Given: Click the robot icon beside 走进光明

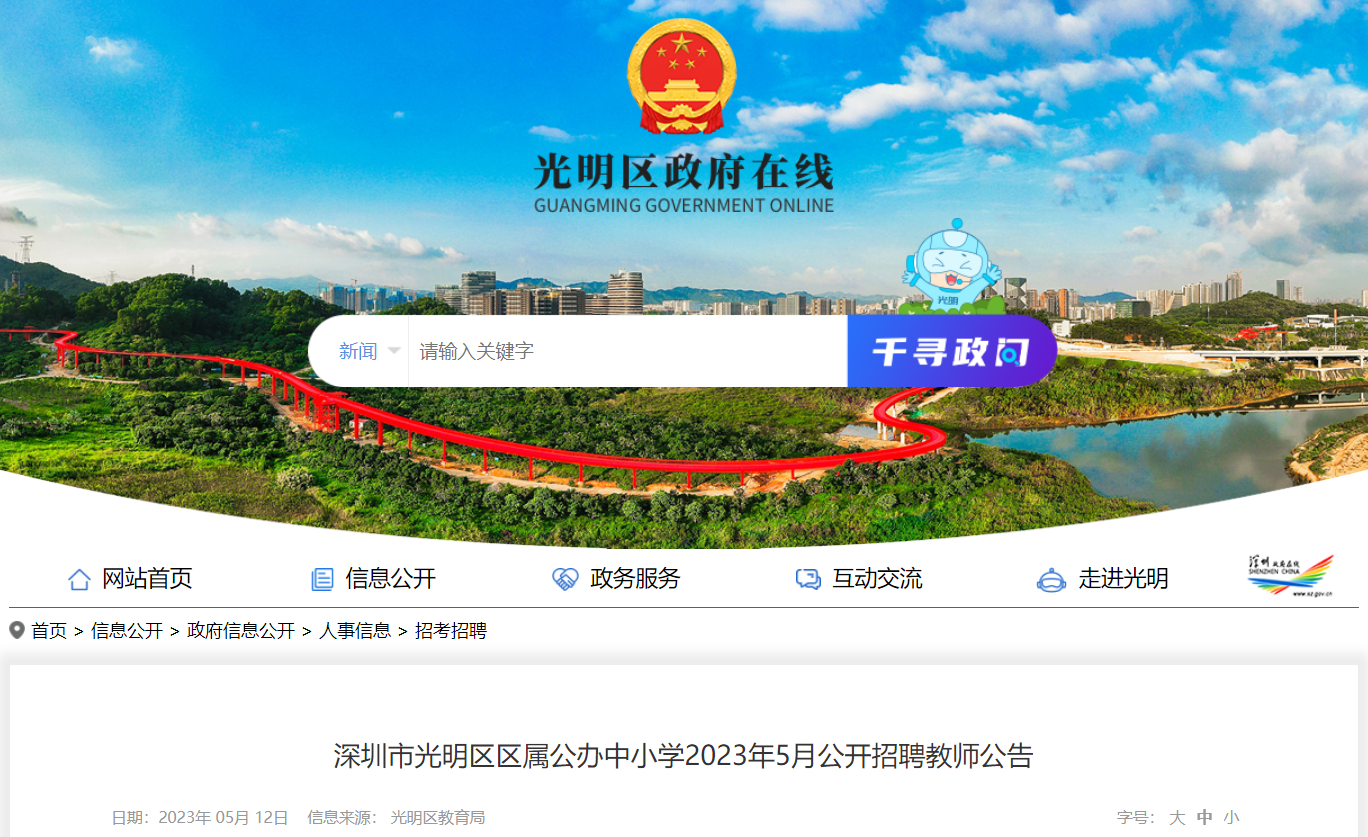Looking at the screenshot, I should 1051,579.
